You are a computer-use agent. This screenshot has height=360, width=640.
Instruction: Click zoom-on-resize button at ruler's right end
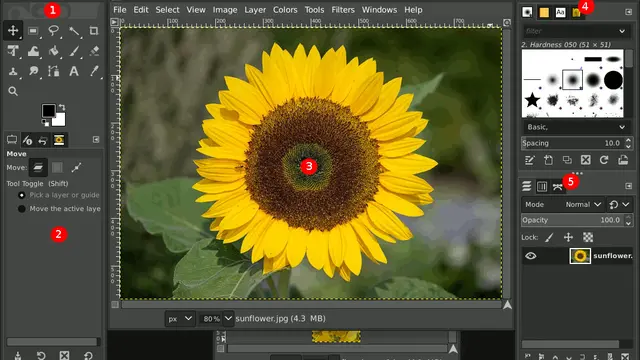tap(507, 22)
